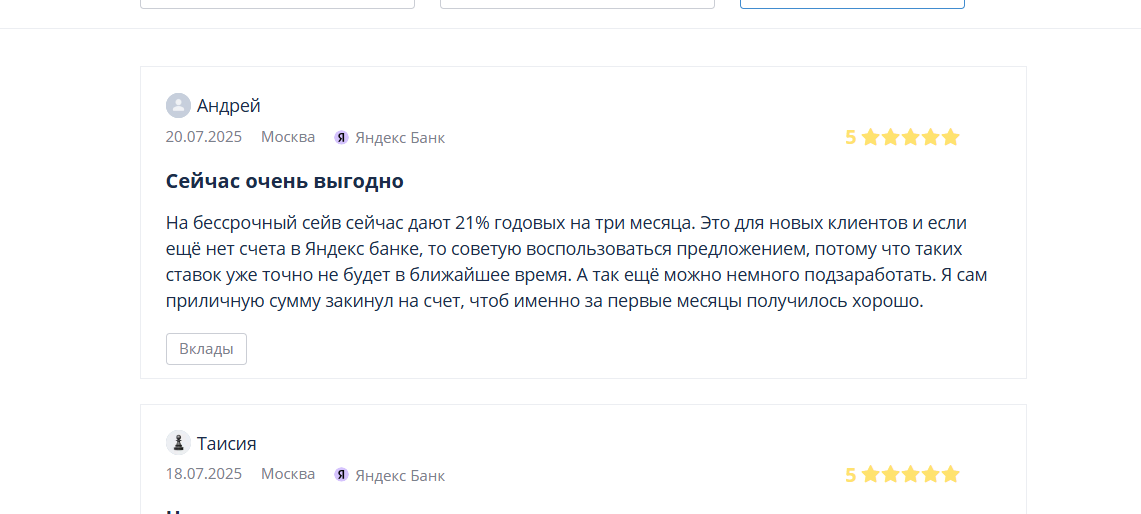
Task: Click Яндекс Банк logo in Андрей's review
Action: pyautogui.click(x=341, y=138)
